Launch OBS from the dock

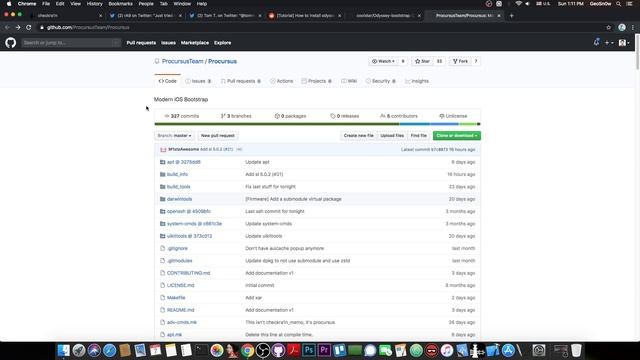pyautogui.click(x=262, y=350)
